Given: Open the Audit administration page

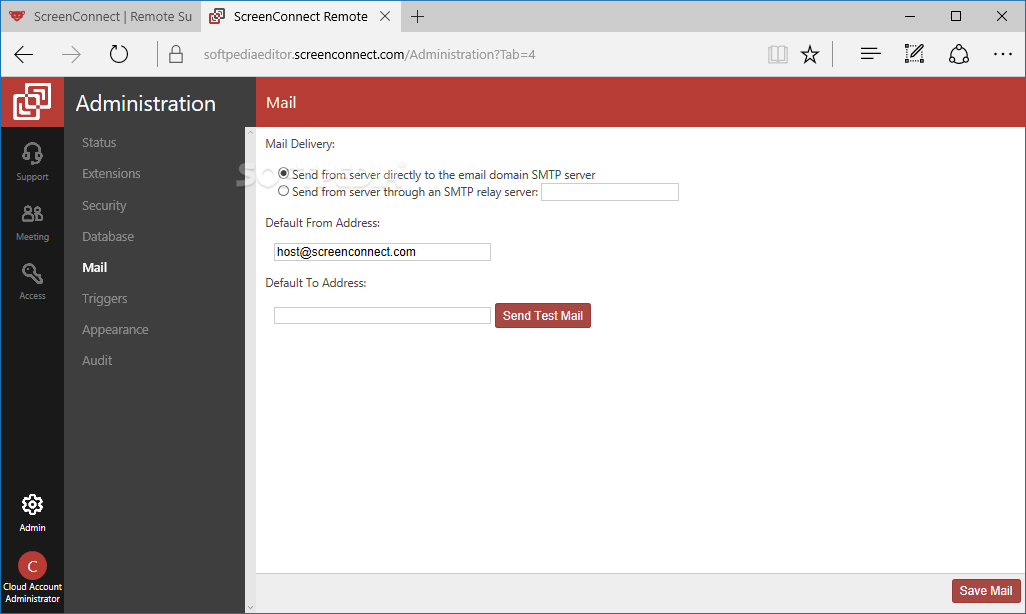Looking at the screenshot, I should [x=97, y=361].
